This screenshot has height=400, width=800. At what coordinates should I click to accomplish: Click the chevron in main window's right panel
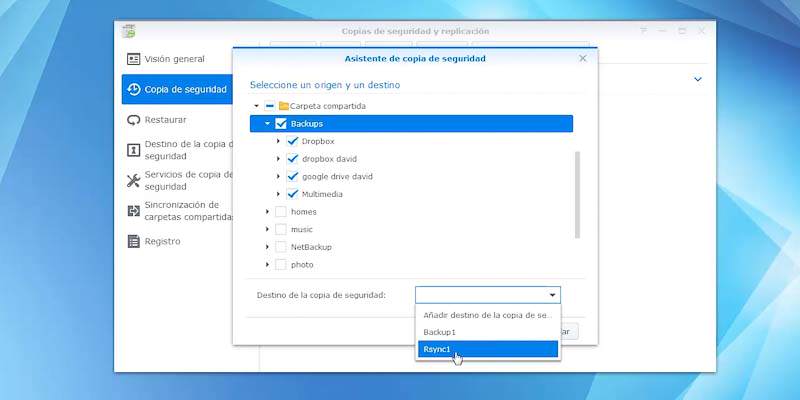(x=698, y=80)
